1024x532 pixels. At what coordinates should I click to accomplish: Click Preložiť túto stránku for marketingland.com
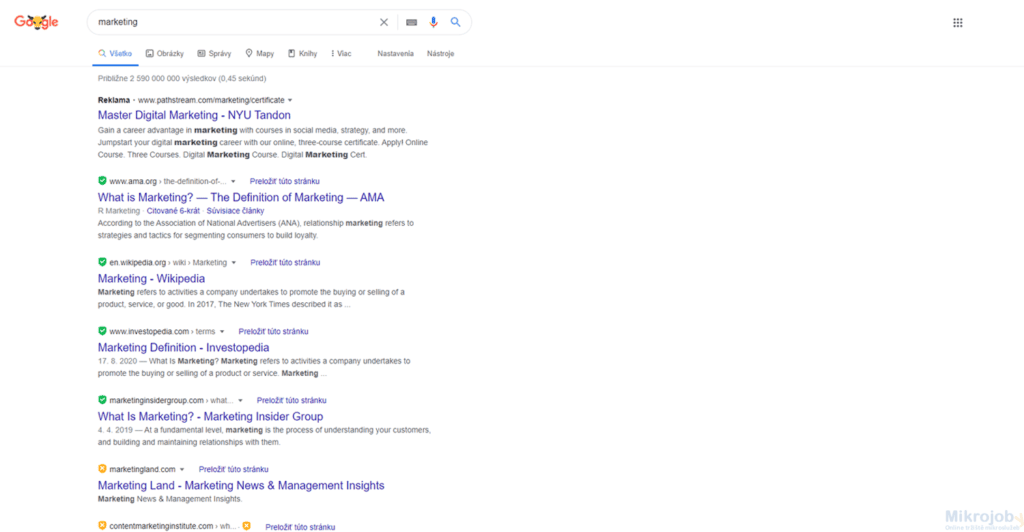click(234, 469)
